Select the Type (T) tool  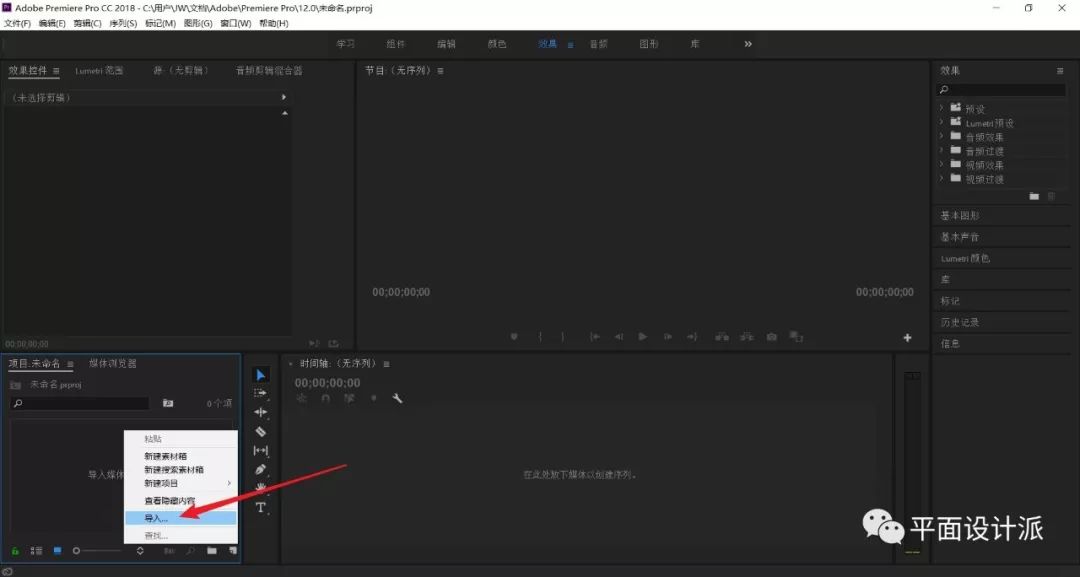point(260,508)
